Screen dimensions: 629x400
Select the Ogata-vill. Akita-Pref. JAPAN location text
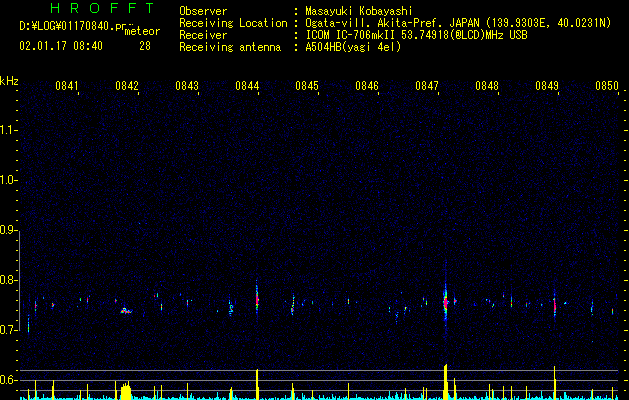coord(392,23)
